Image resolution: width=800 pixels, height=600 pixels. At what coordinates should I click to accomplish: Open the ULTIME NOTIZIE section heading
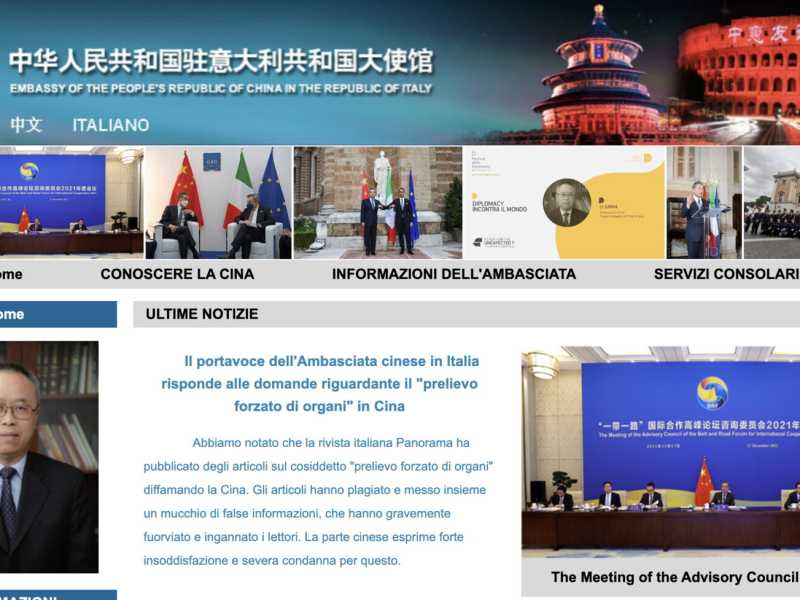(x=202, y=314)
